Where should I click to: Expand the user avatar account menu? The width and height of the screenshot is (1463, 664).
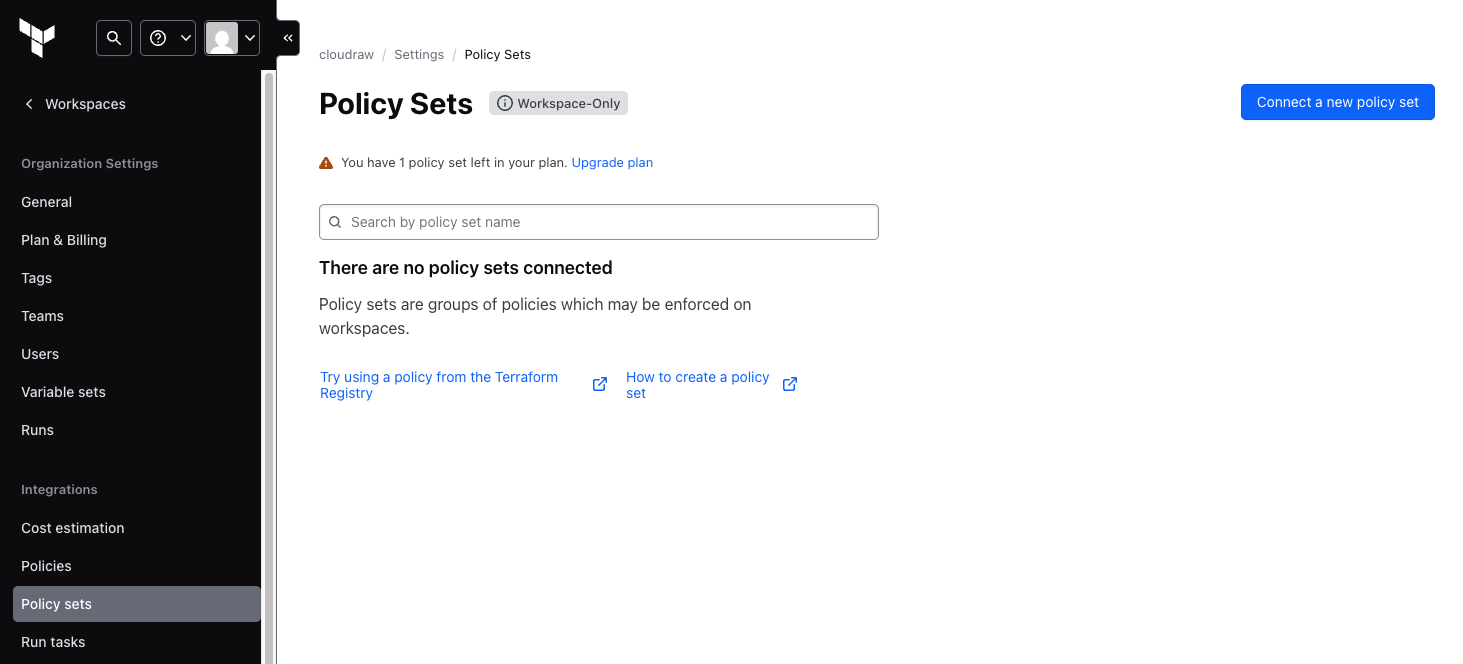(x=232, y=38)
